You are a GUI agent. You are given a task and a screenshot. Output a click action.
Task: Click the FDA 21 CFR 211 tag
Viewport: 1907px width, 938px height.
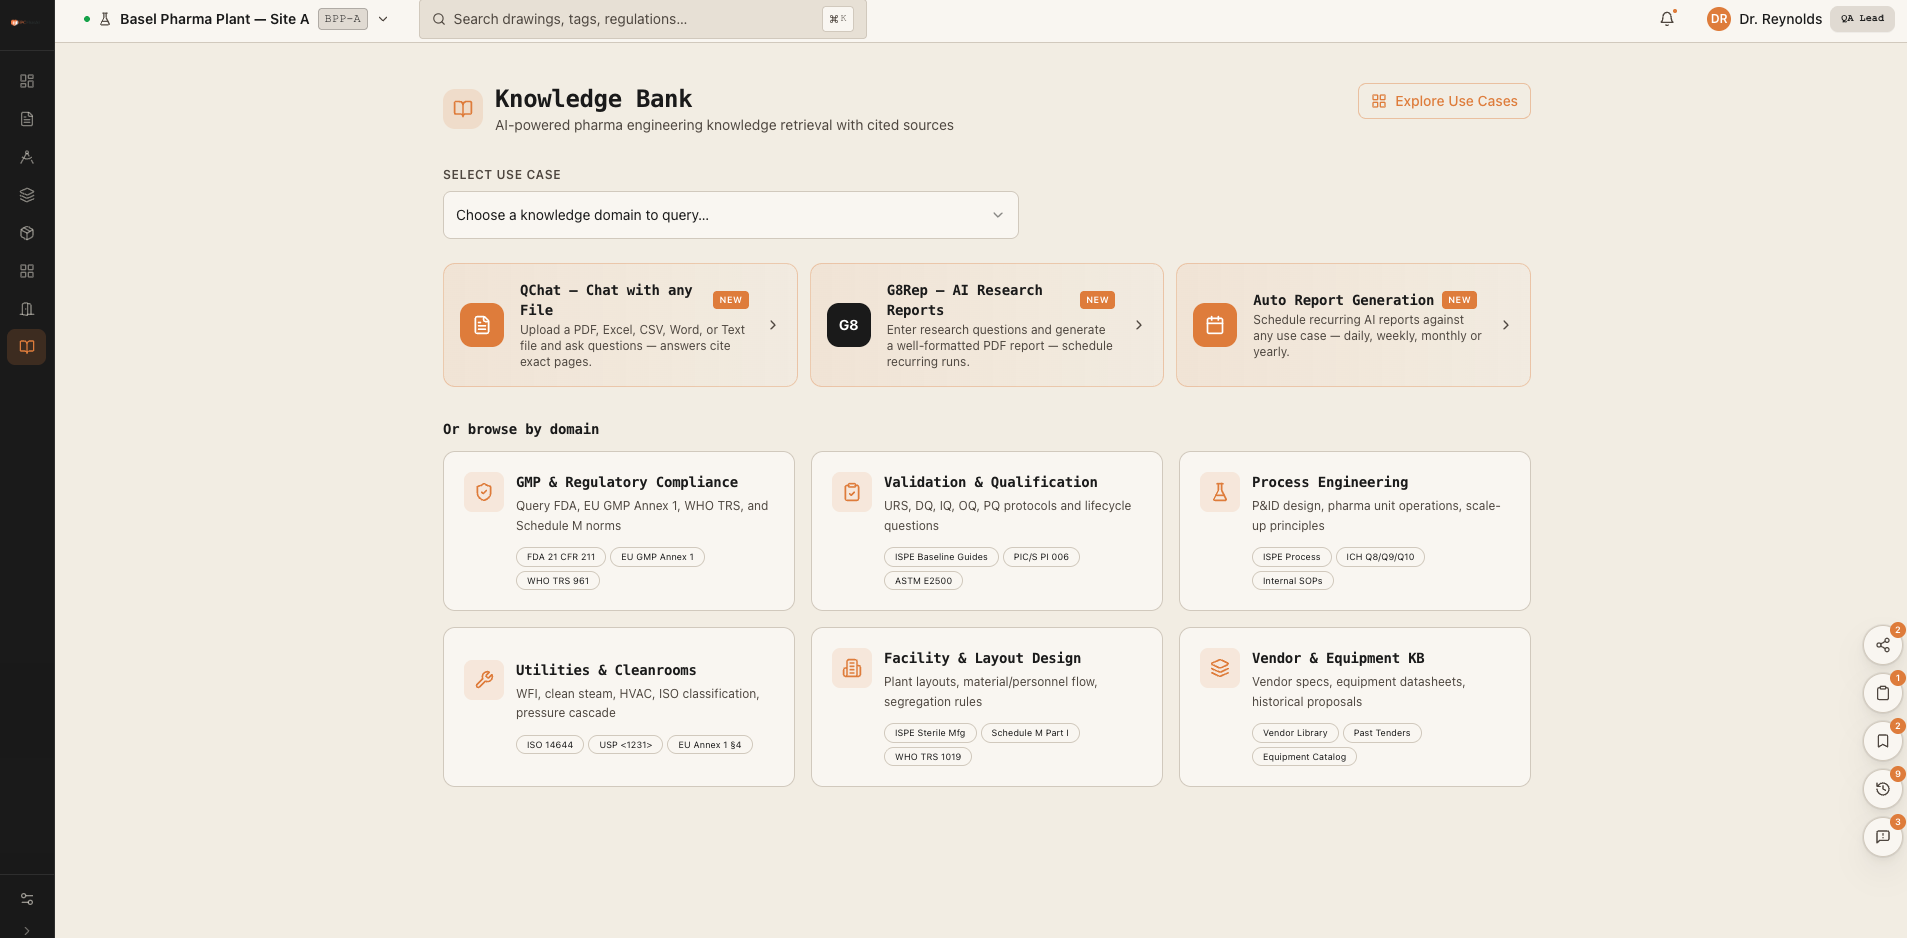[561, 557]
